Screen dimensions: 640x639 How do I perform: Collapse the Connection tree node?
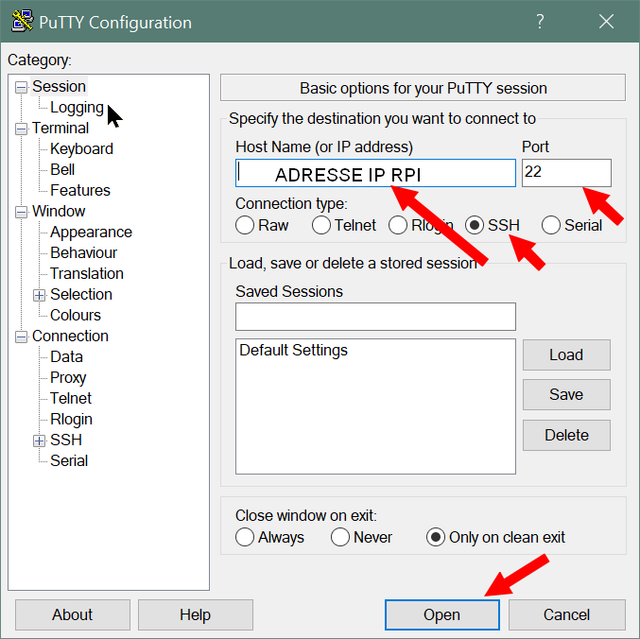tap(21, 337)
